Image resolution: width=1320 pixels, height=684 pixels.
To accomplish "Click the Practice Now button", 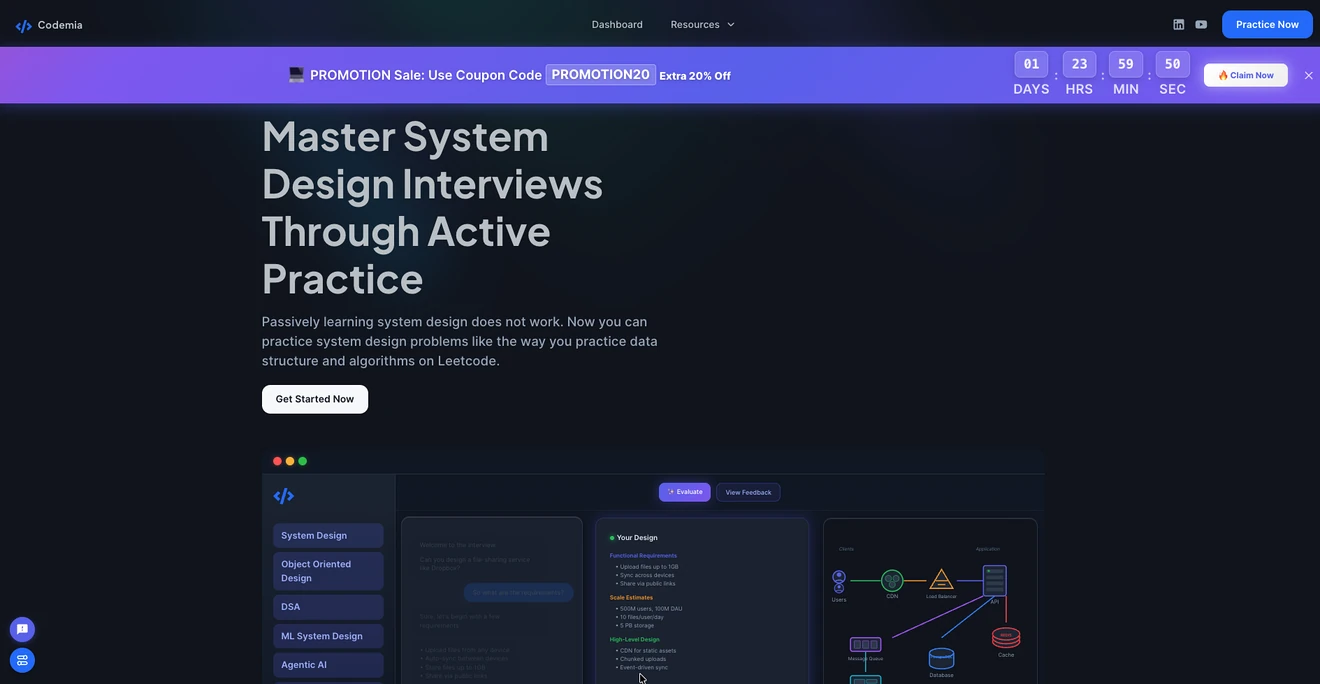I will [x=1267, y=24].
